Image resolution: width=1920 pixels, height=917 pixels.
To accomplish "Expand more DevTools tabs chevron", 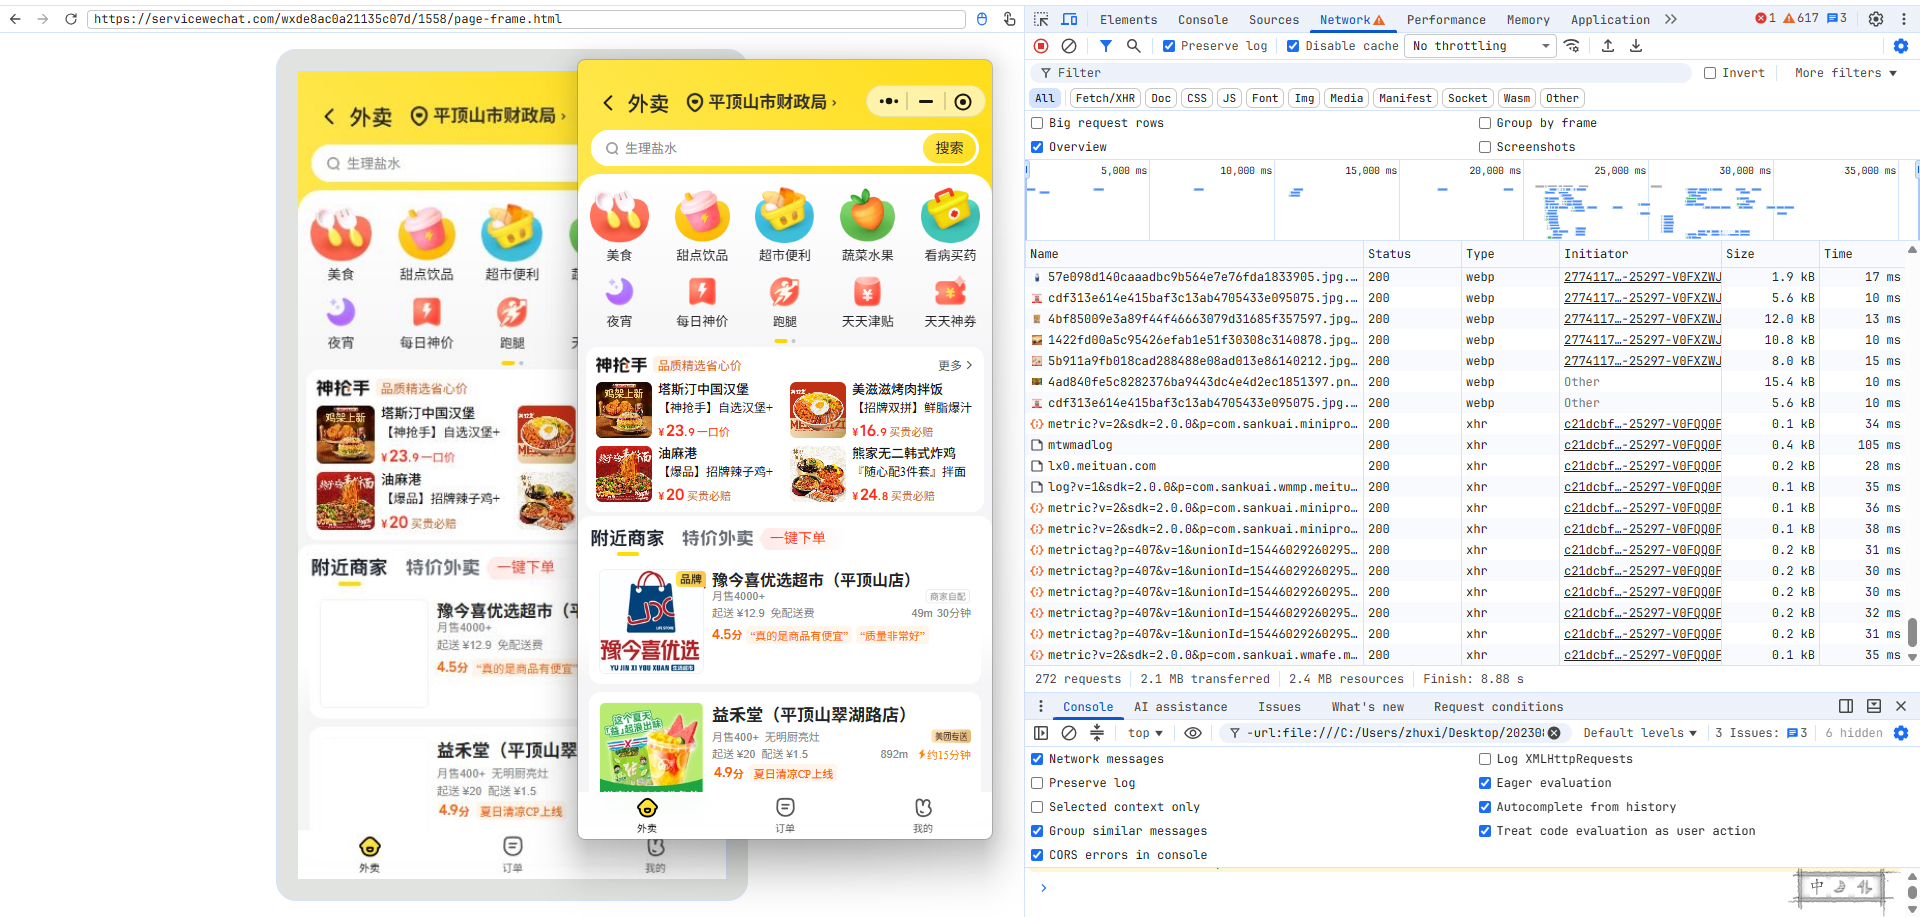I will point(1671,19).
